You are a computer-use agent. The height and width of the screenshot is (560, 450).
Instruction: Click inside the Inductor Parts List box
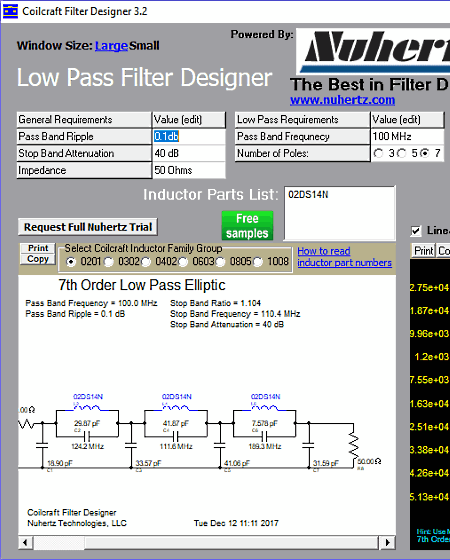pyautogui.click(x=340, y=213)
